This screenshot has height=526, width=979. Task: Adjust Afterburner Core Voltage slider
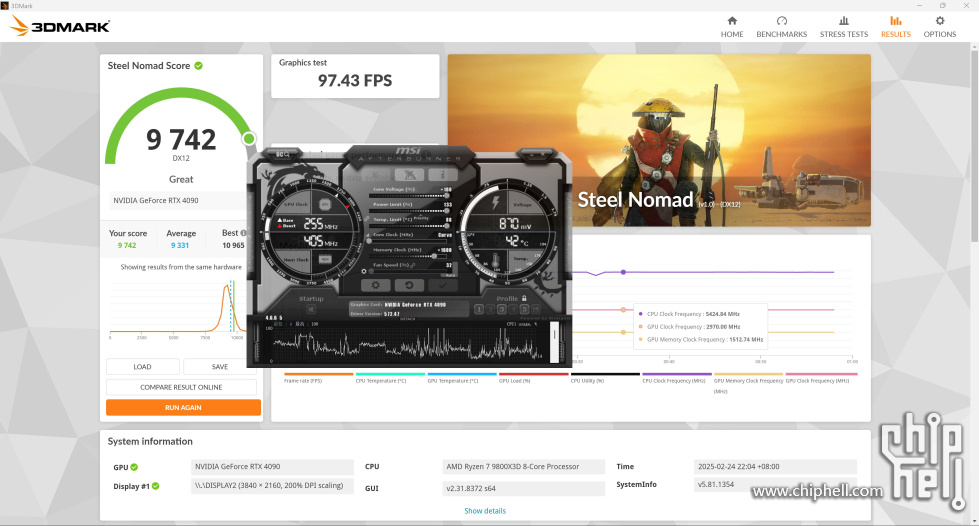click(409, 196)
